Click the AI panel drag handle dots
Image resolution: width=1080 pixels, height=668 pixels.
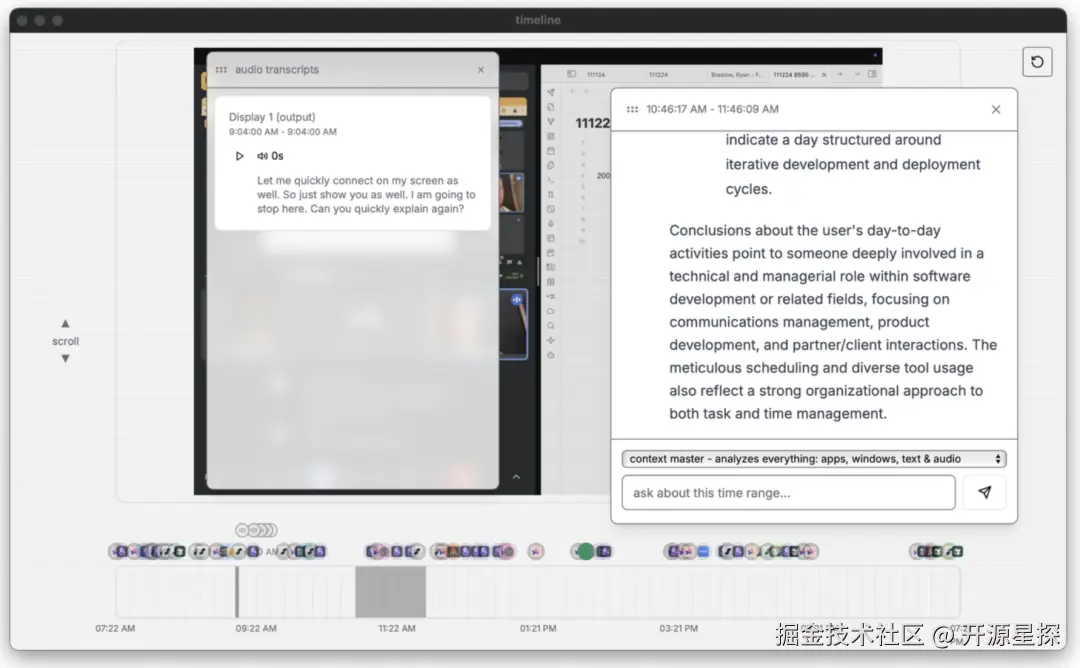coord(632,109)
